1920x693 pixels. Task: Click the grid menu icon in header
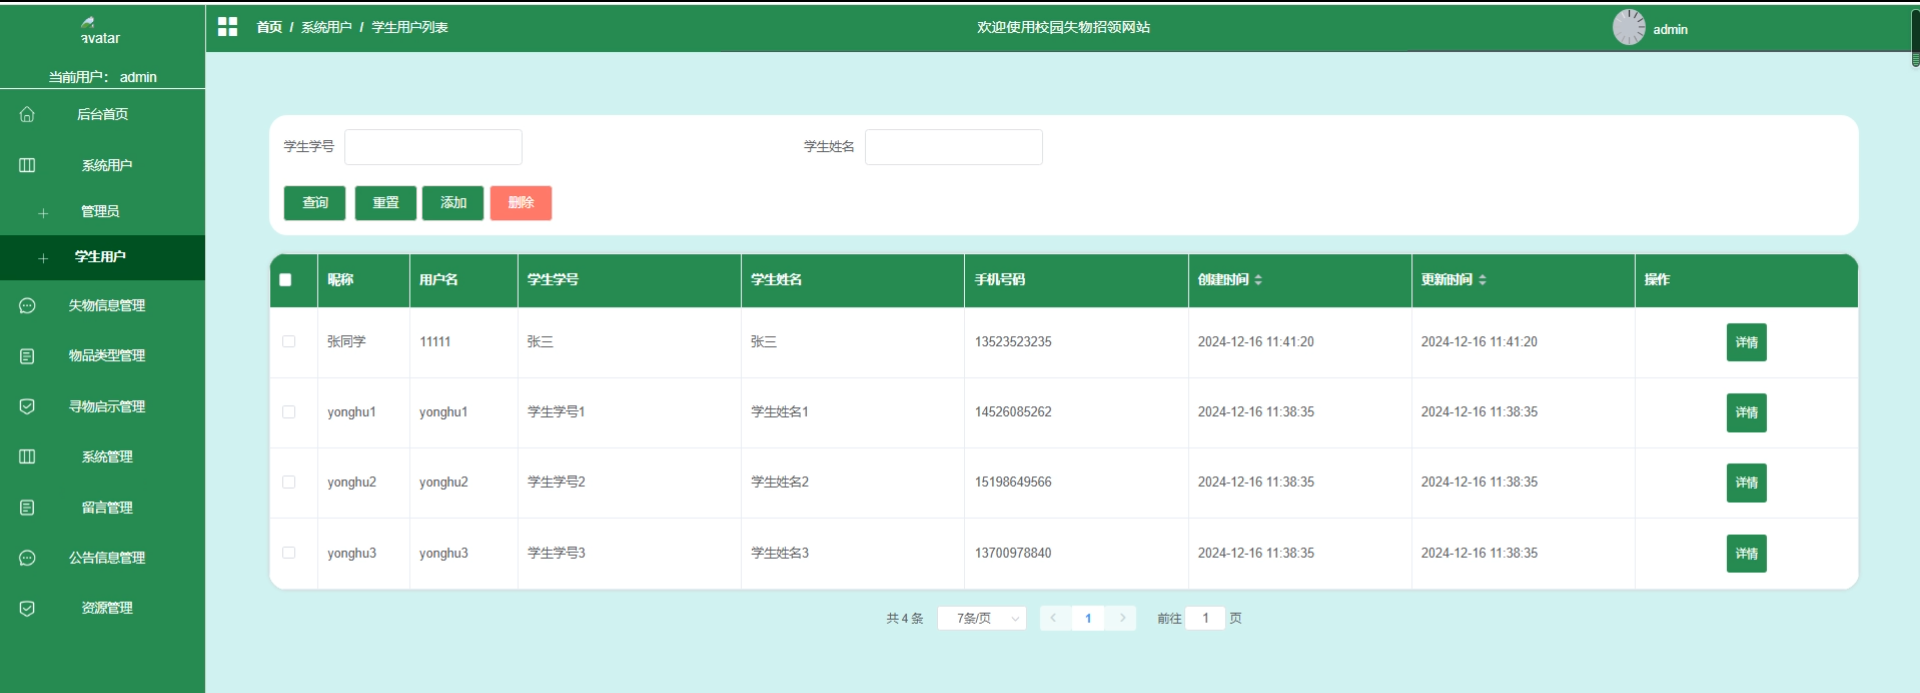click(228, 27)
